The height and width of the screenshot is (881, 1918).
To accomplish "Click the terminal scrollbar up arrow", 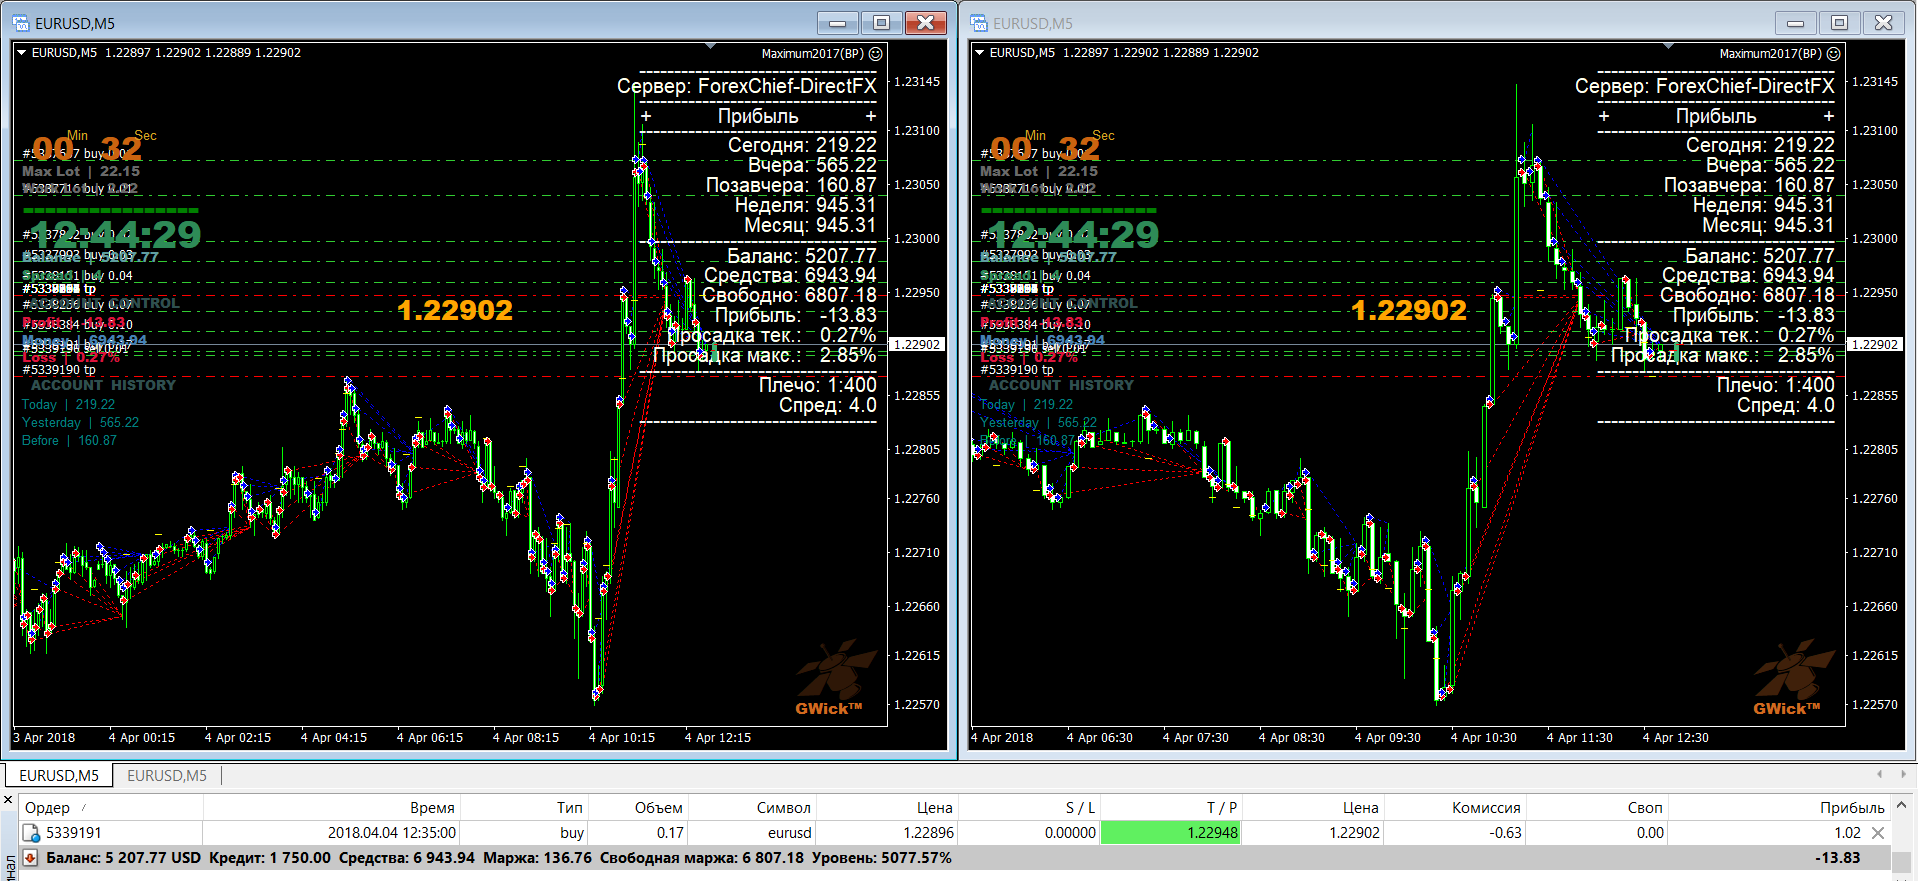I will 1902,805.
